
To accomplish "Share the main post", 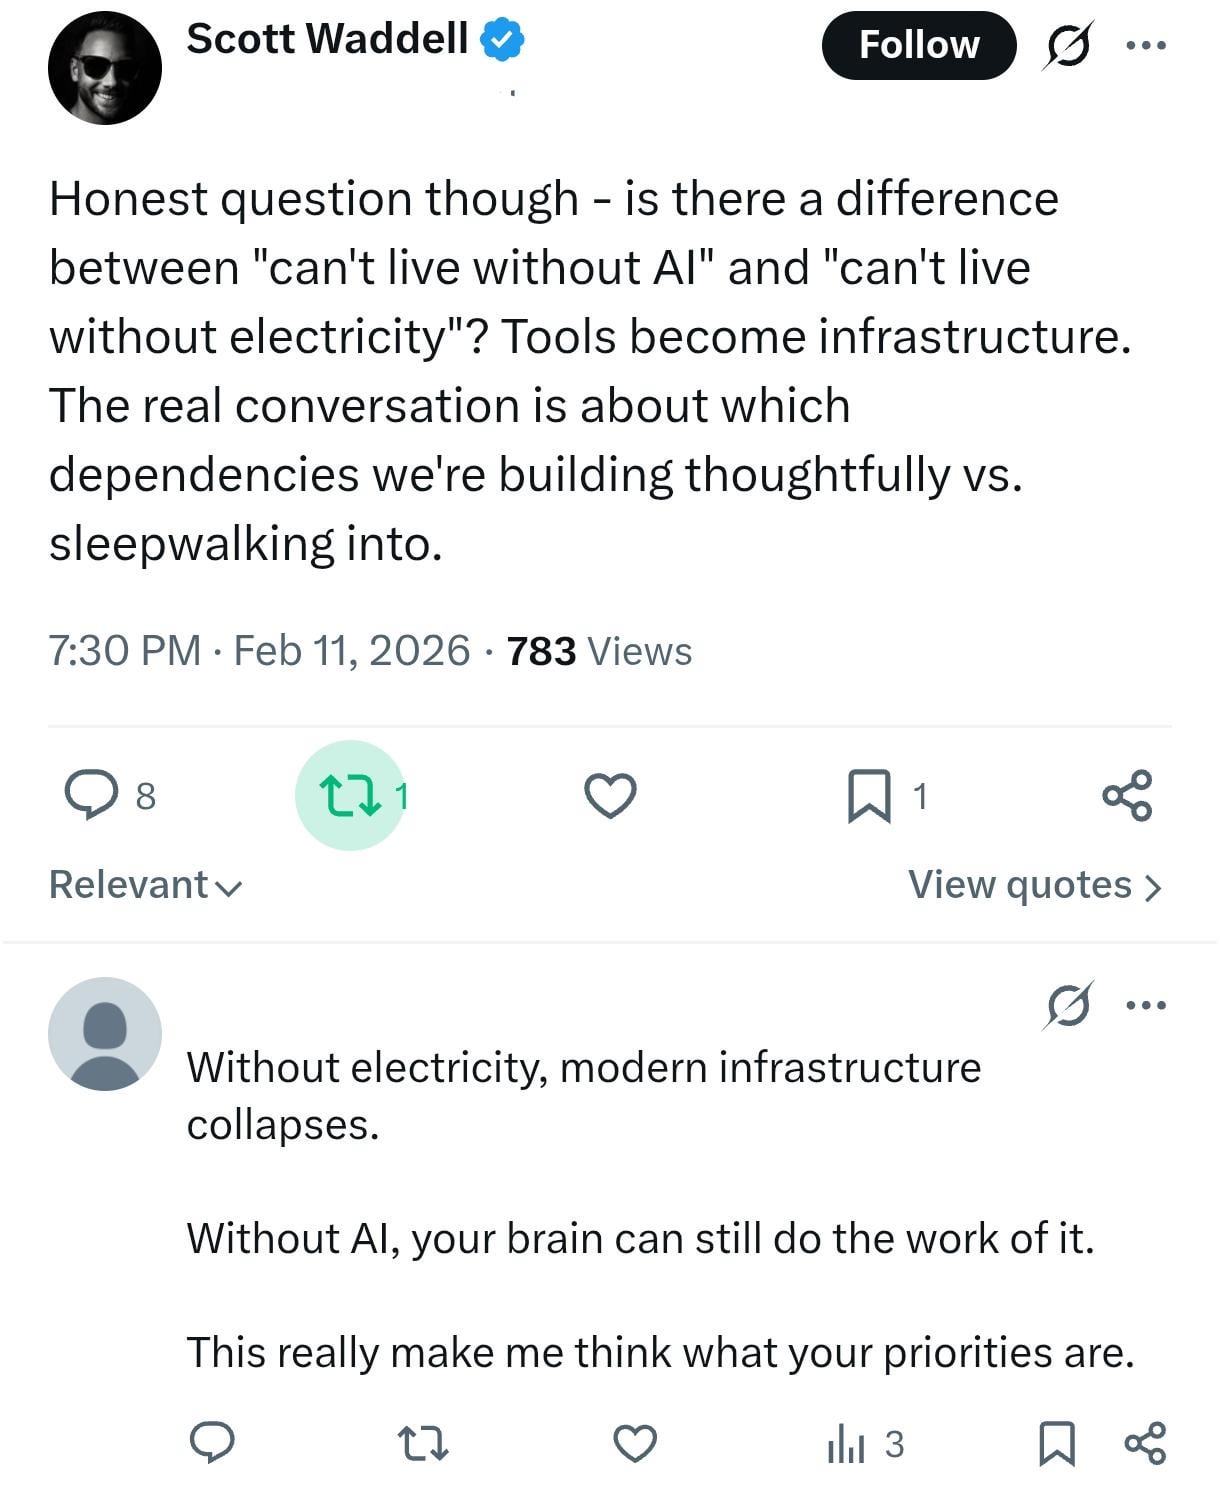I will click(1127, 795).
